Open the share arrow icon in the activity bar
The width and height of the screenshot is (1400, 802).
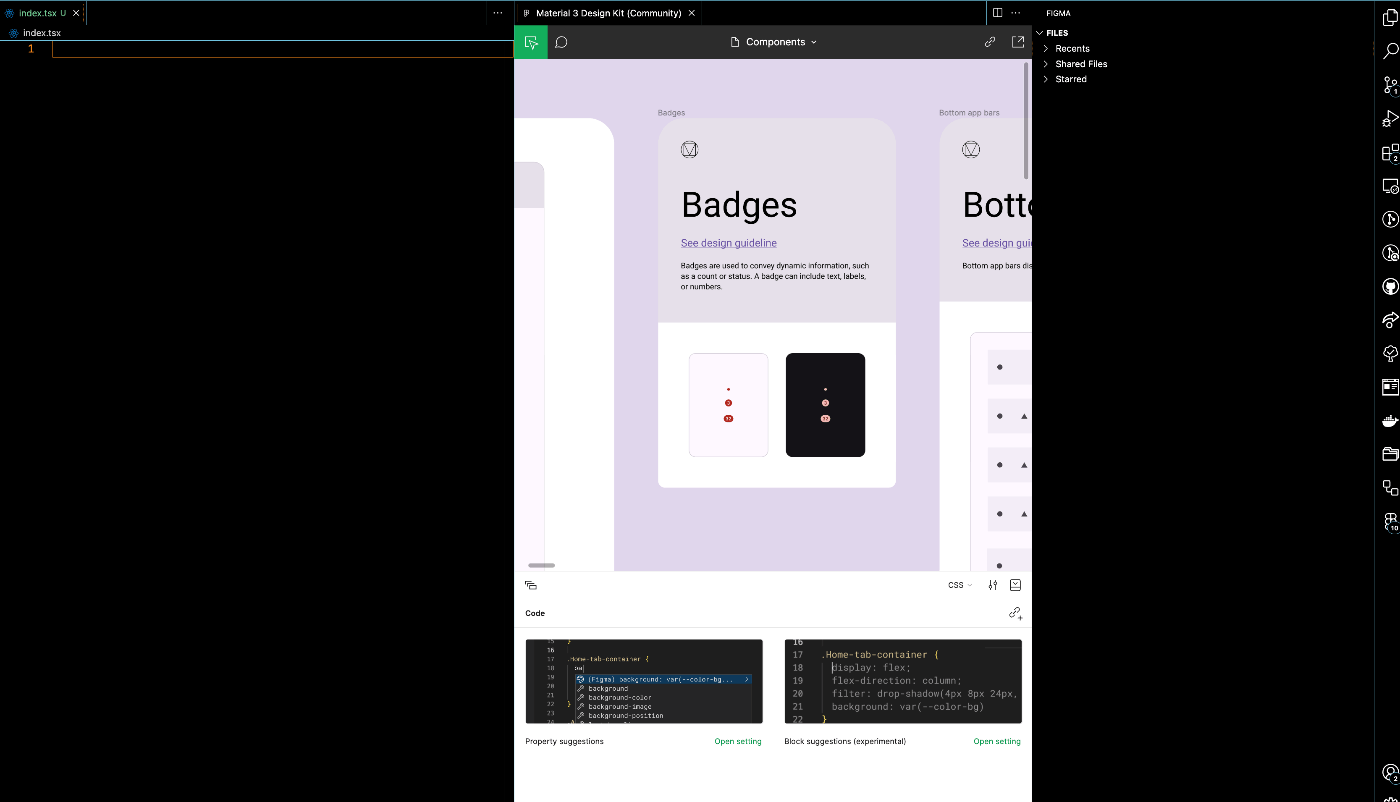click(x=1390, y=320)
